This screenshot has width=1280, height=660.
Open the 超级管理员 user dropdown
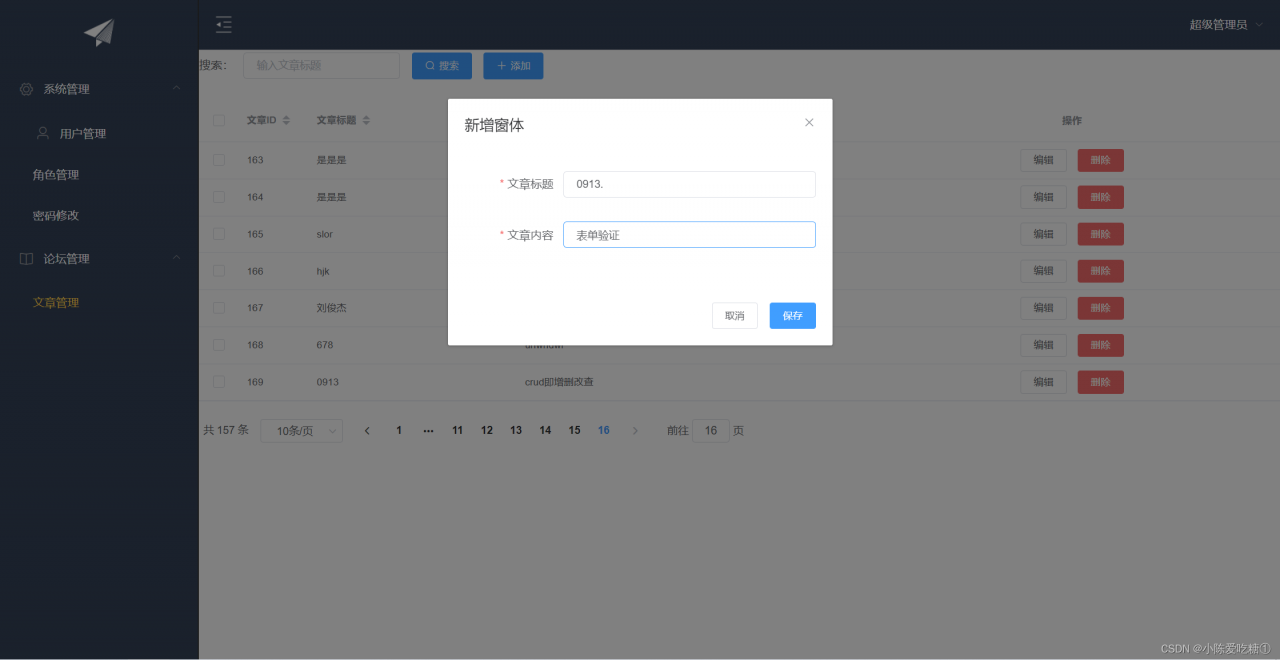[x=1225, y=25]
